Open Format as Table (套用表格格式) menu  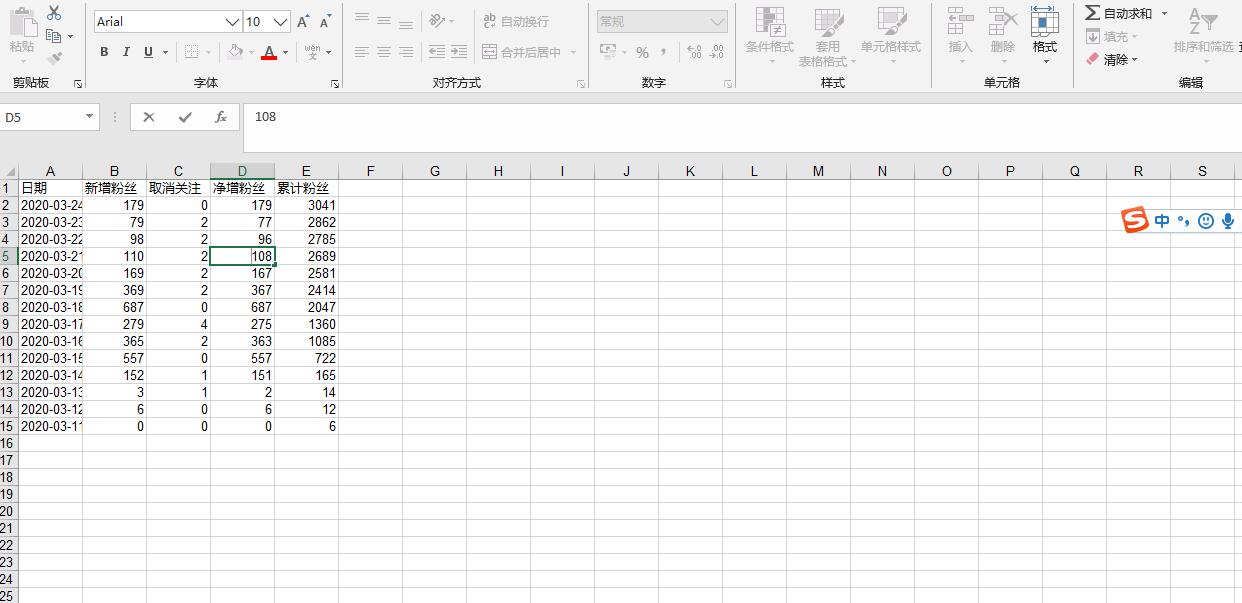(x=828, y=36)
